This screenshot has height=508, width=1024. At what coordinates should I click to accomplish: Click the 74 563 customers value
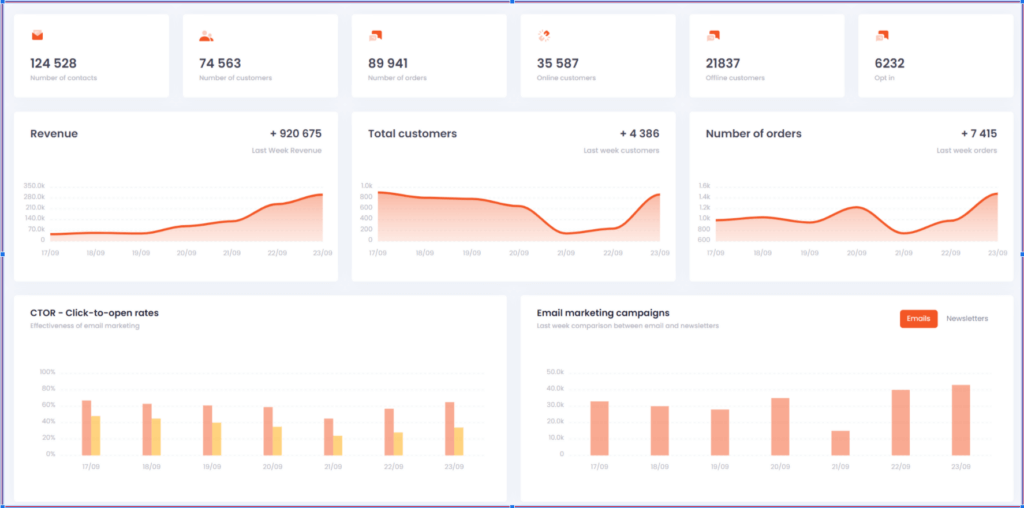coord(219,63)
